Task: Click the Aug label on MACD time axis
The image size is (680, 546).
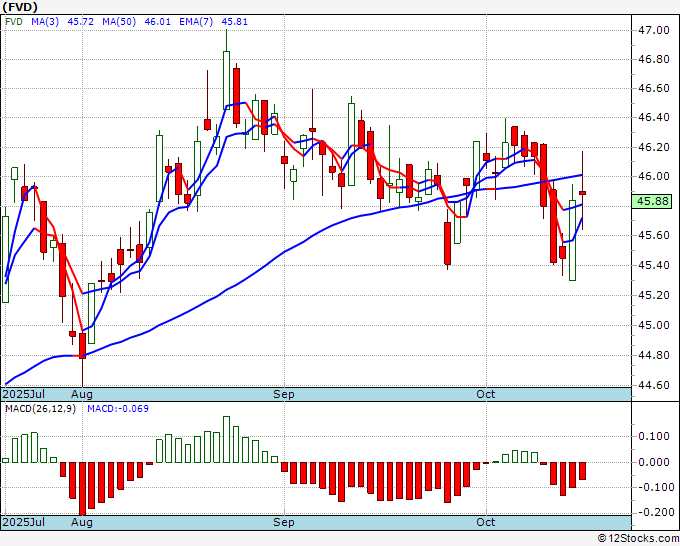Action: pos(82,523)
